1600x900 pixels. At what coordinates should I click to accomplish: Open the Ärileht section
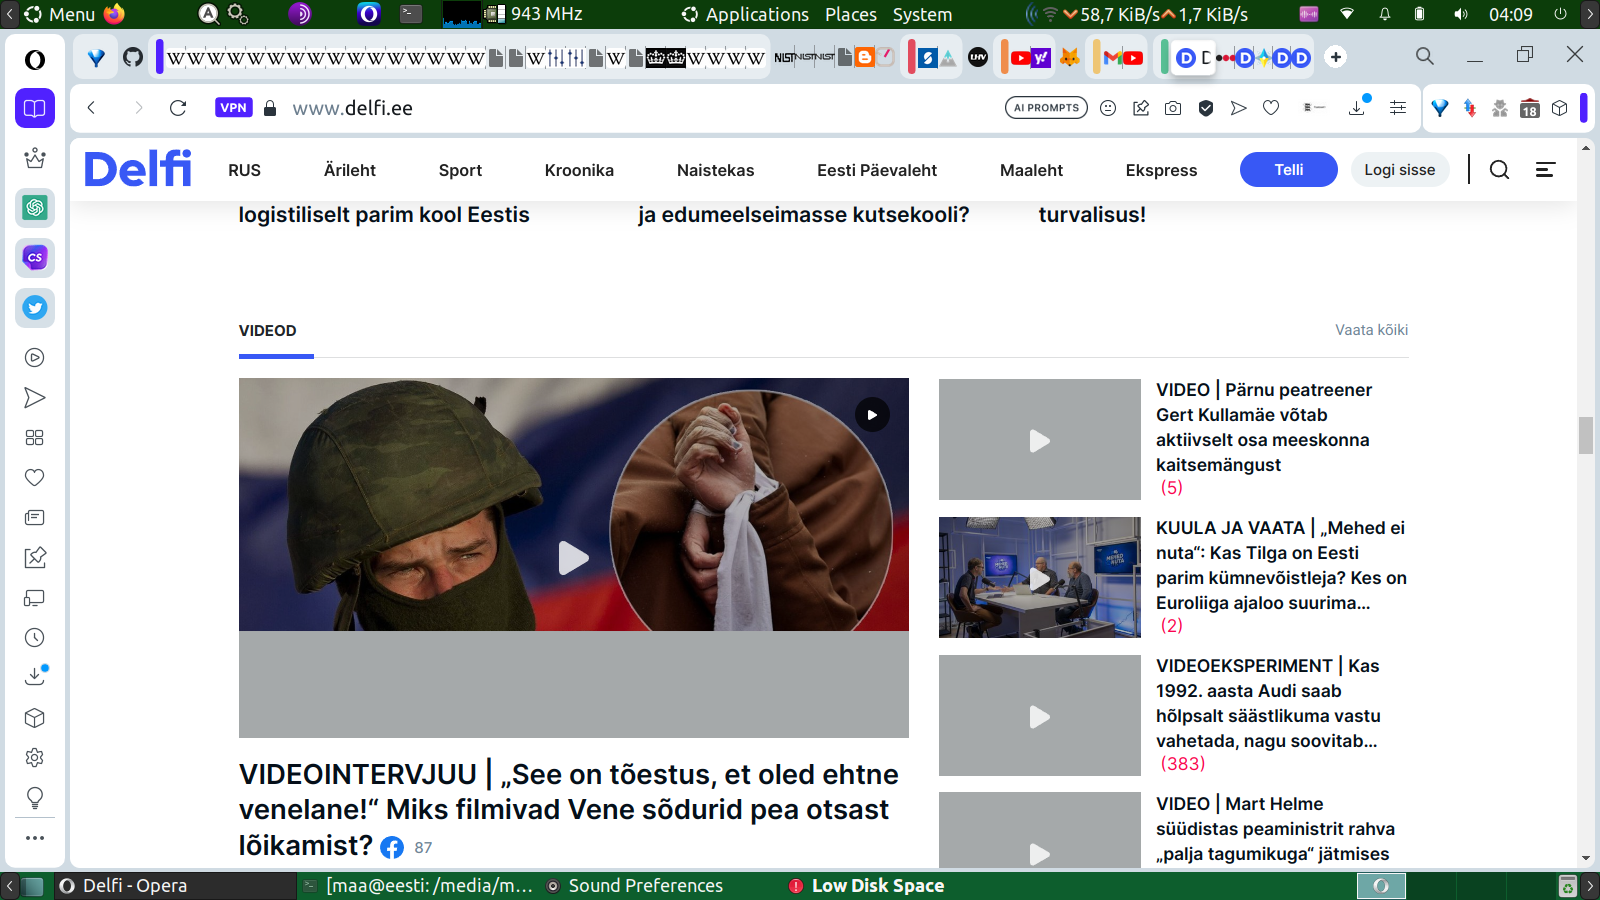[350, 170]
